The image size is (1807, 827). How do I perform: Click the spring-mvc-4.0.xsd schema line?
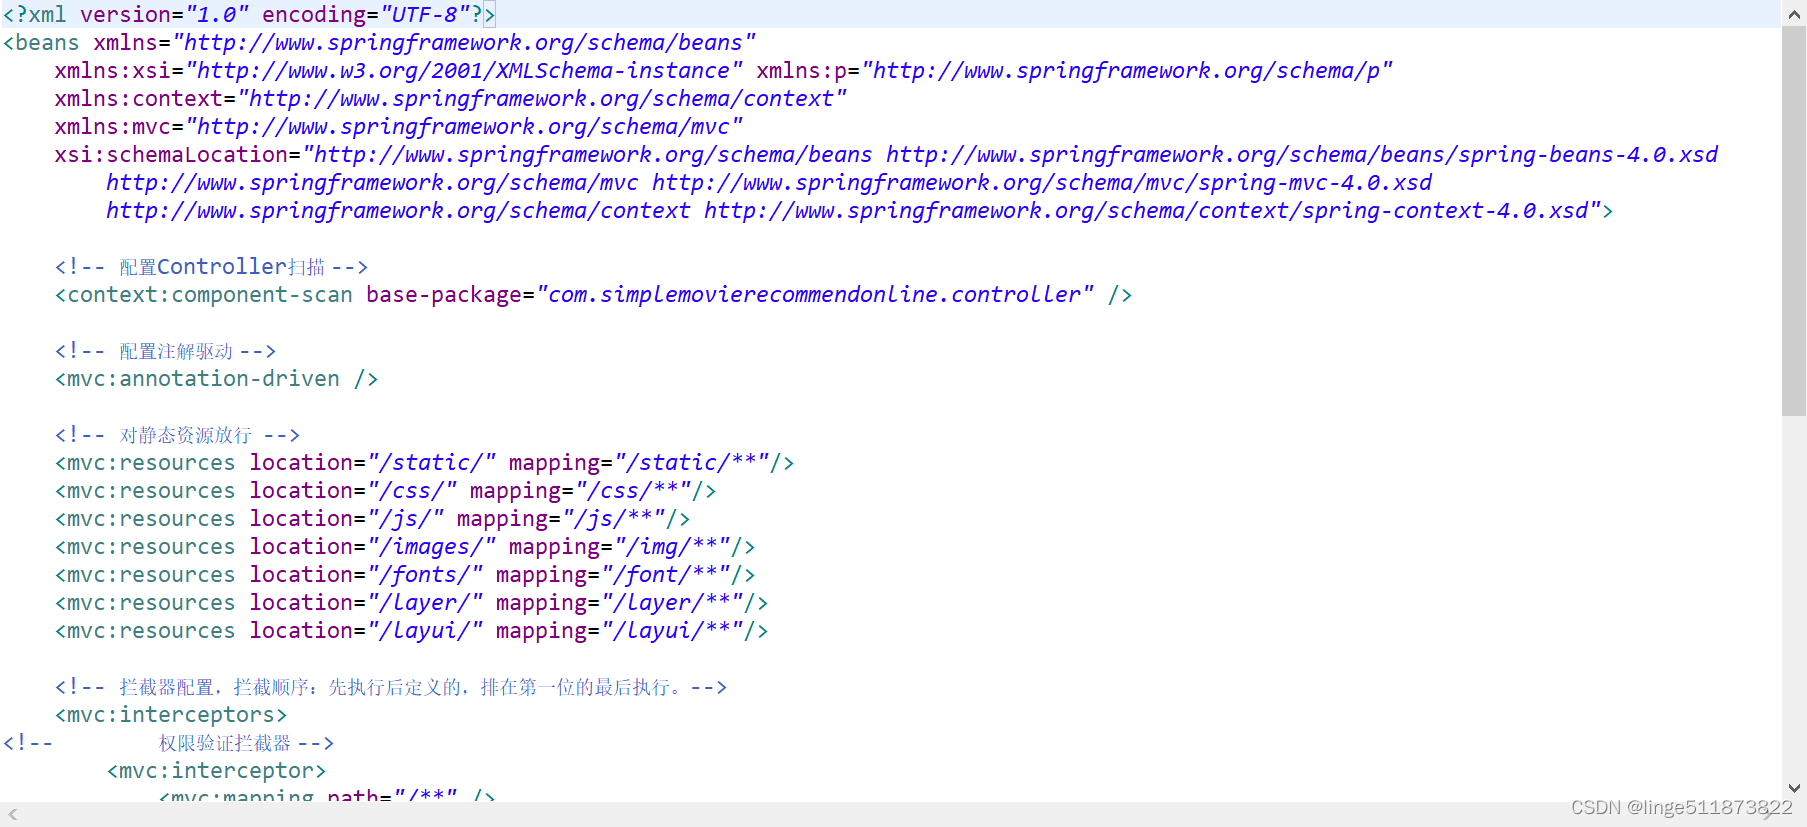click(x=769, y=183)
